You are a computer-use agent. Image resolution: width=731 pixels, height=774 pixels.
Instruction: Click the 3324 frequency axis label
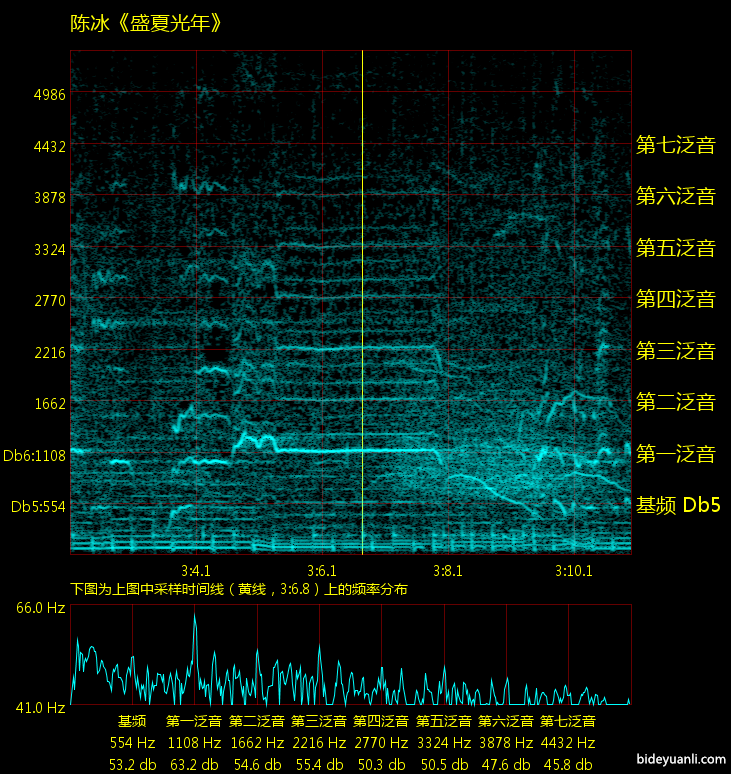click(49, 249)
